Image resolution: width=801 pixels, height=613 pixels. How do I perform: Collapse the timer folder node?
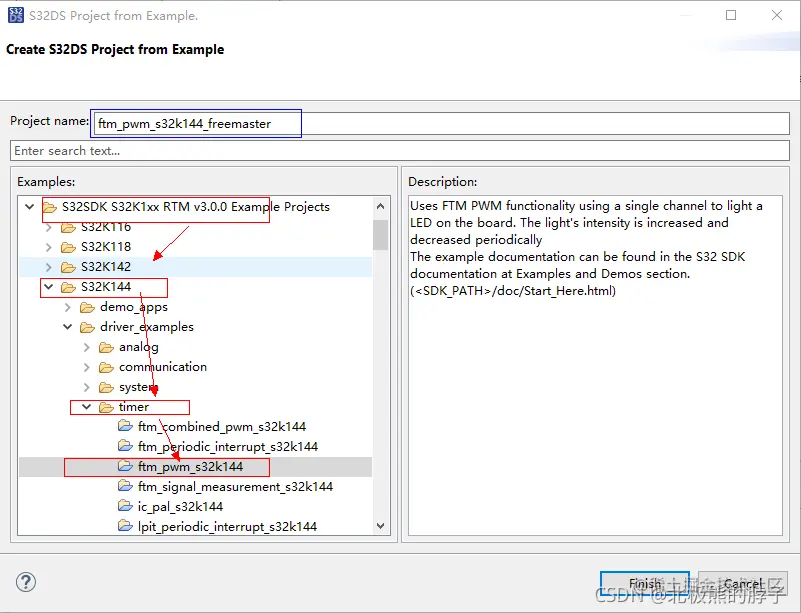tap(86, 407)
